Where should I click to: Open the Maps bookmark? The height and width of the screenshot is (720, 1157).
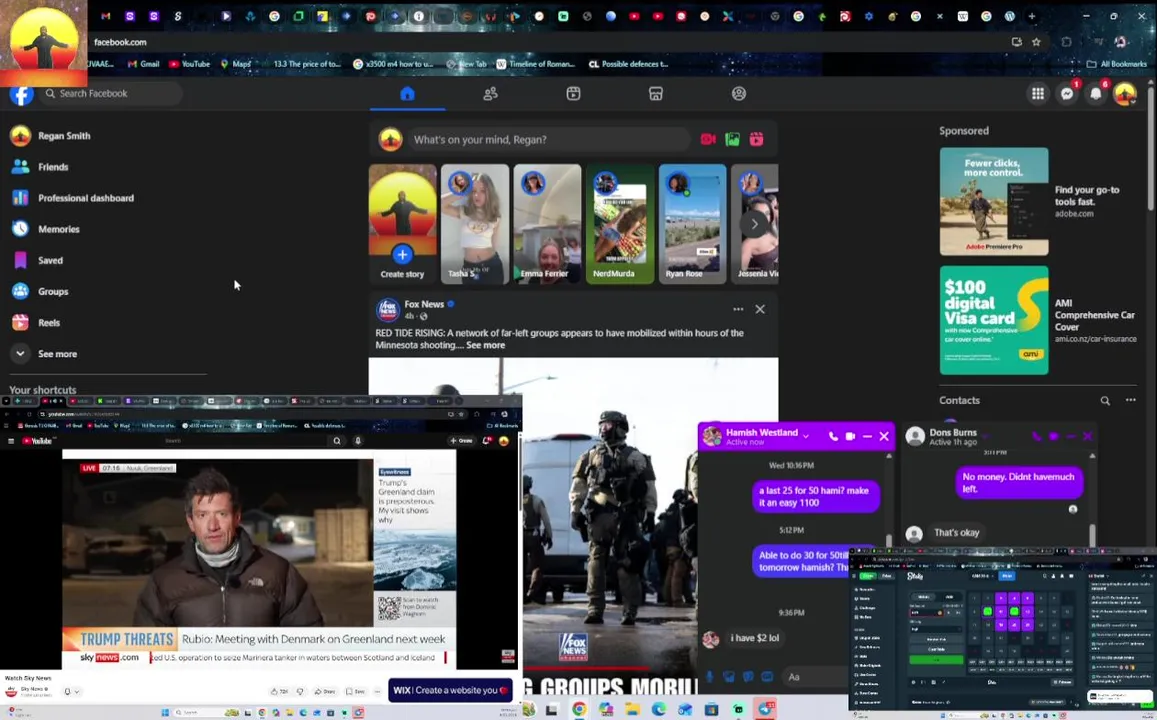click(235, 64)
